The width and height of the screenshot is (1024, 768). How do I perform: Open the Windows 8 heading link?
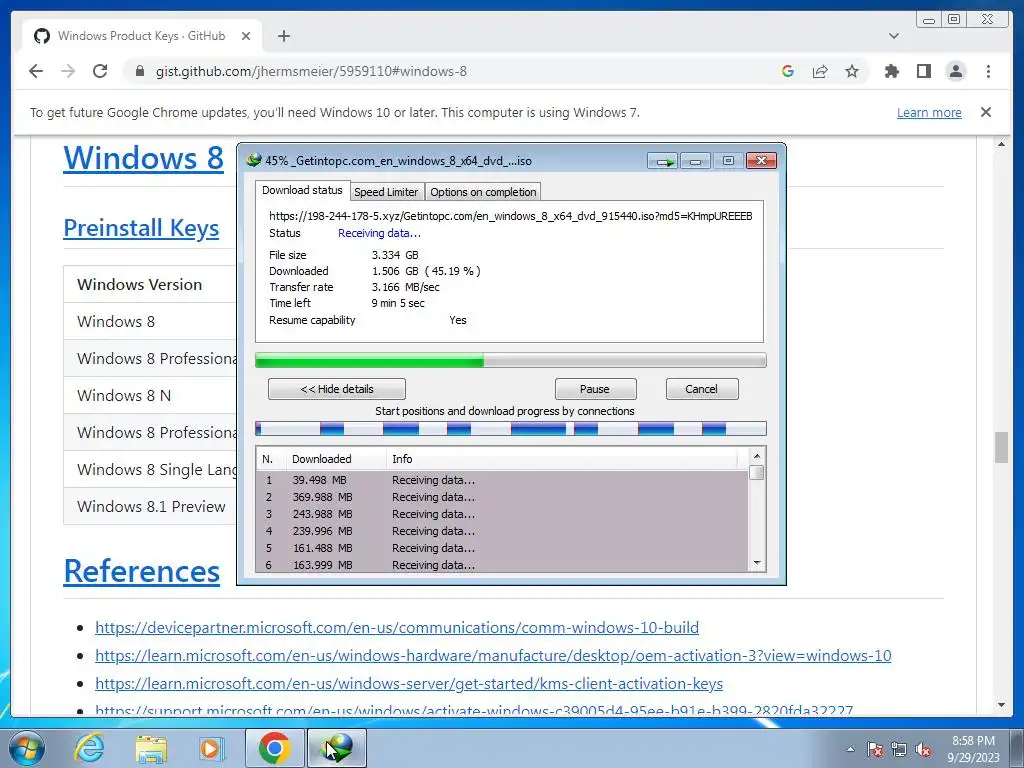pos(143,158)
